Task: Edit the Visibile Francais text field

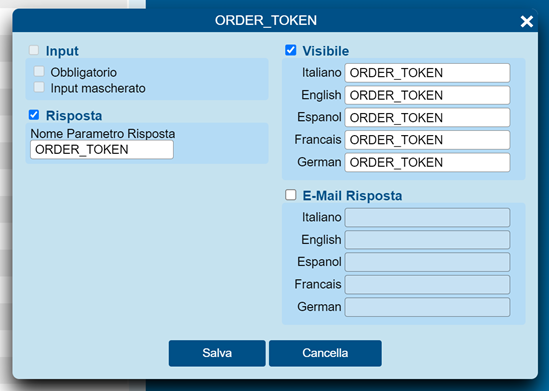Action: (427, 140)
